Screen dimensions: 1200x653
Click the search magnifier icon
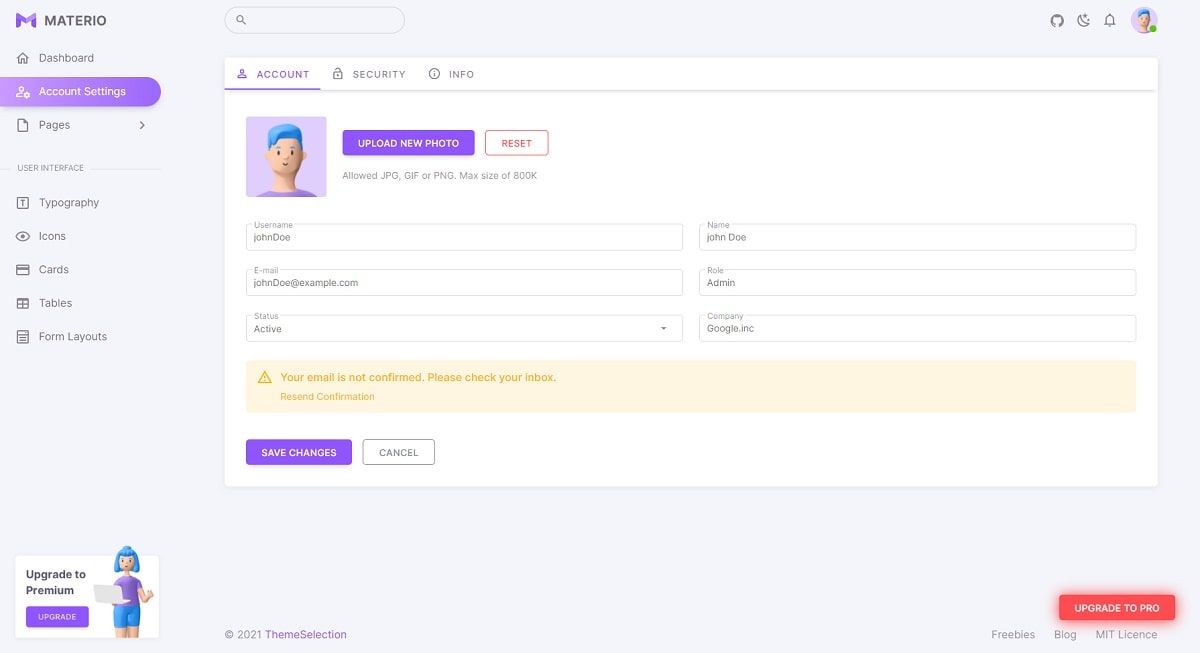coord(240,19)
